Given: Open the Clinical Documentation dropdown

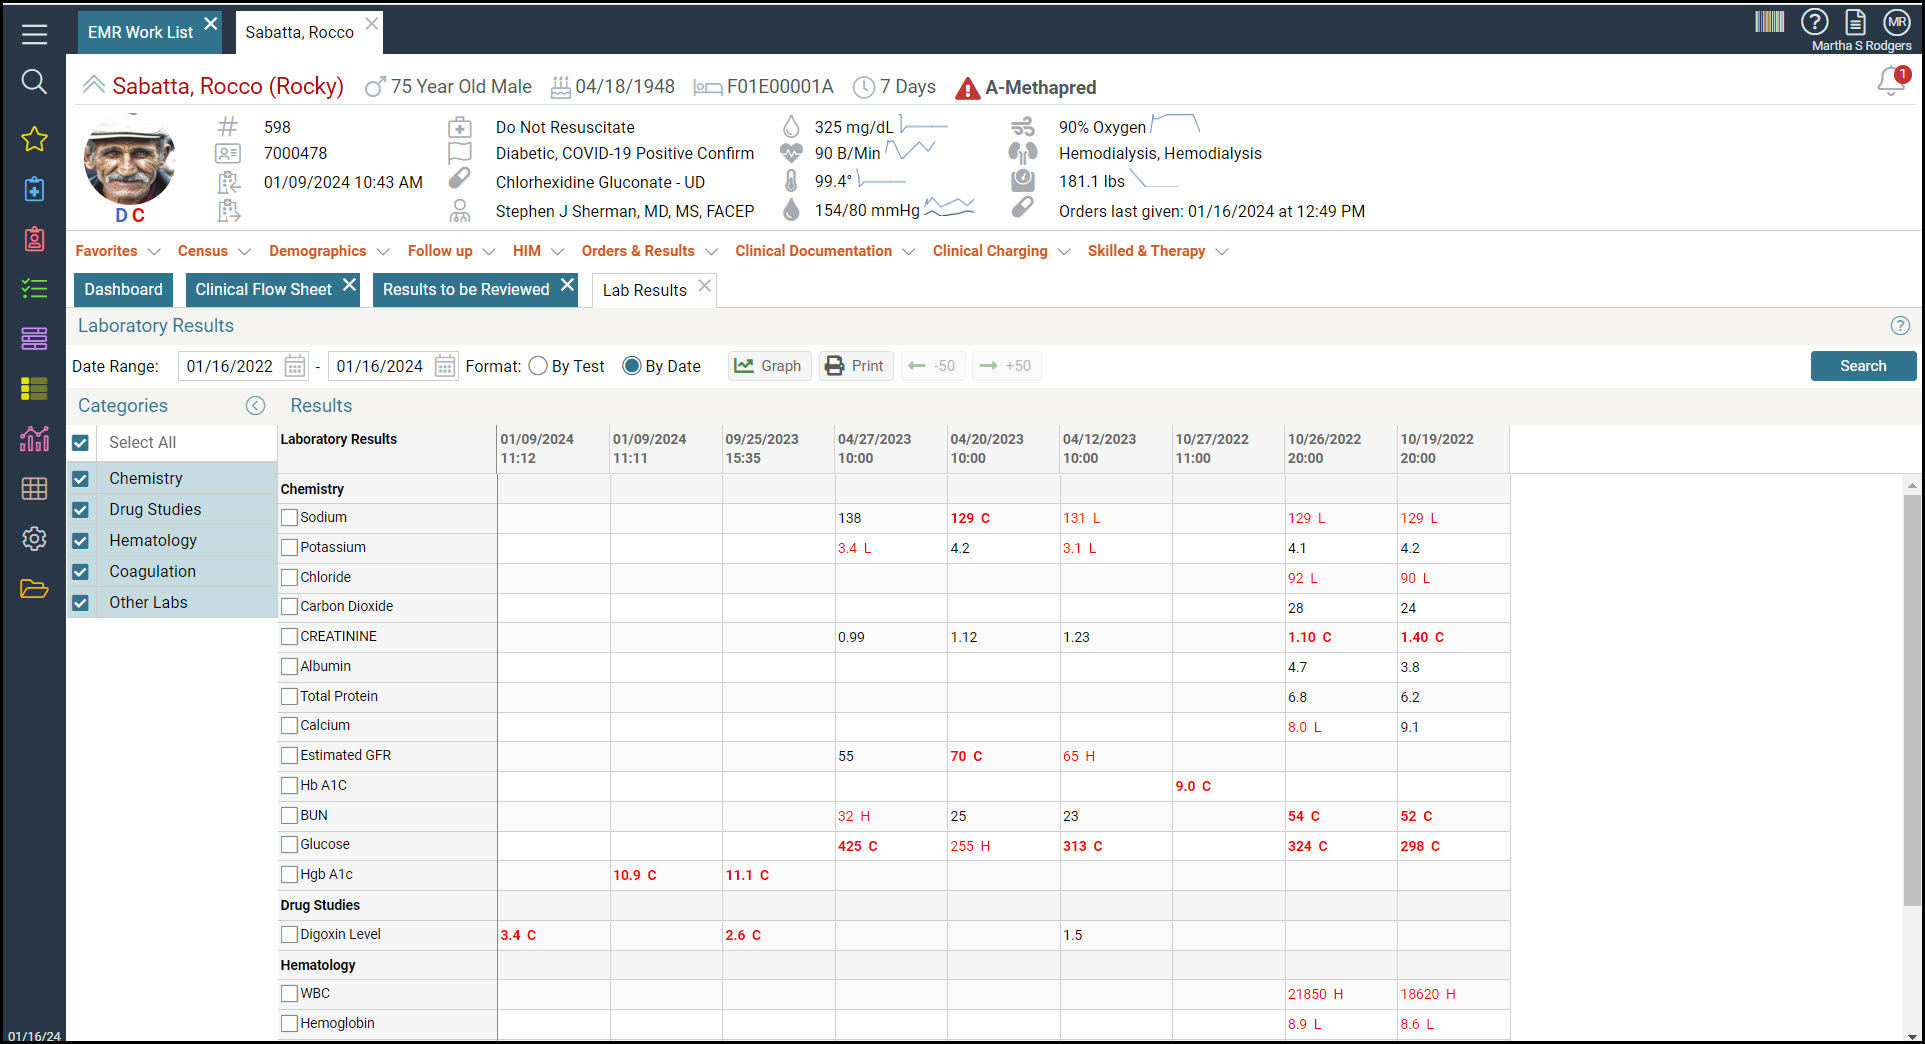Looking at the screenshot, I should click(x=823, y=251).
